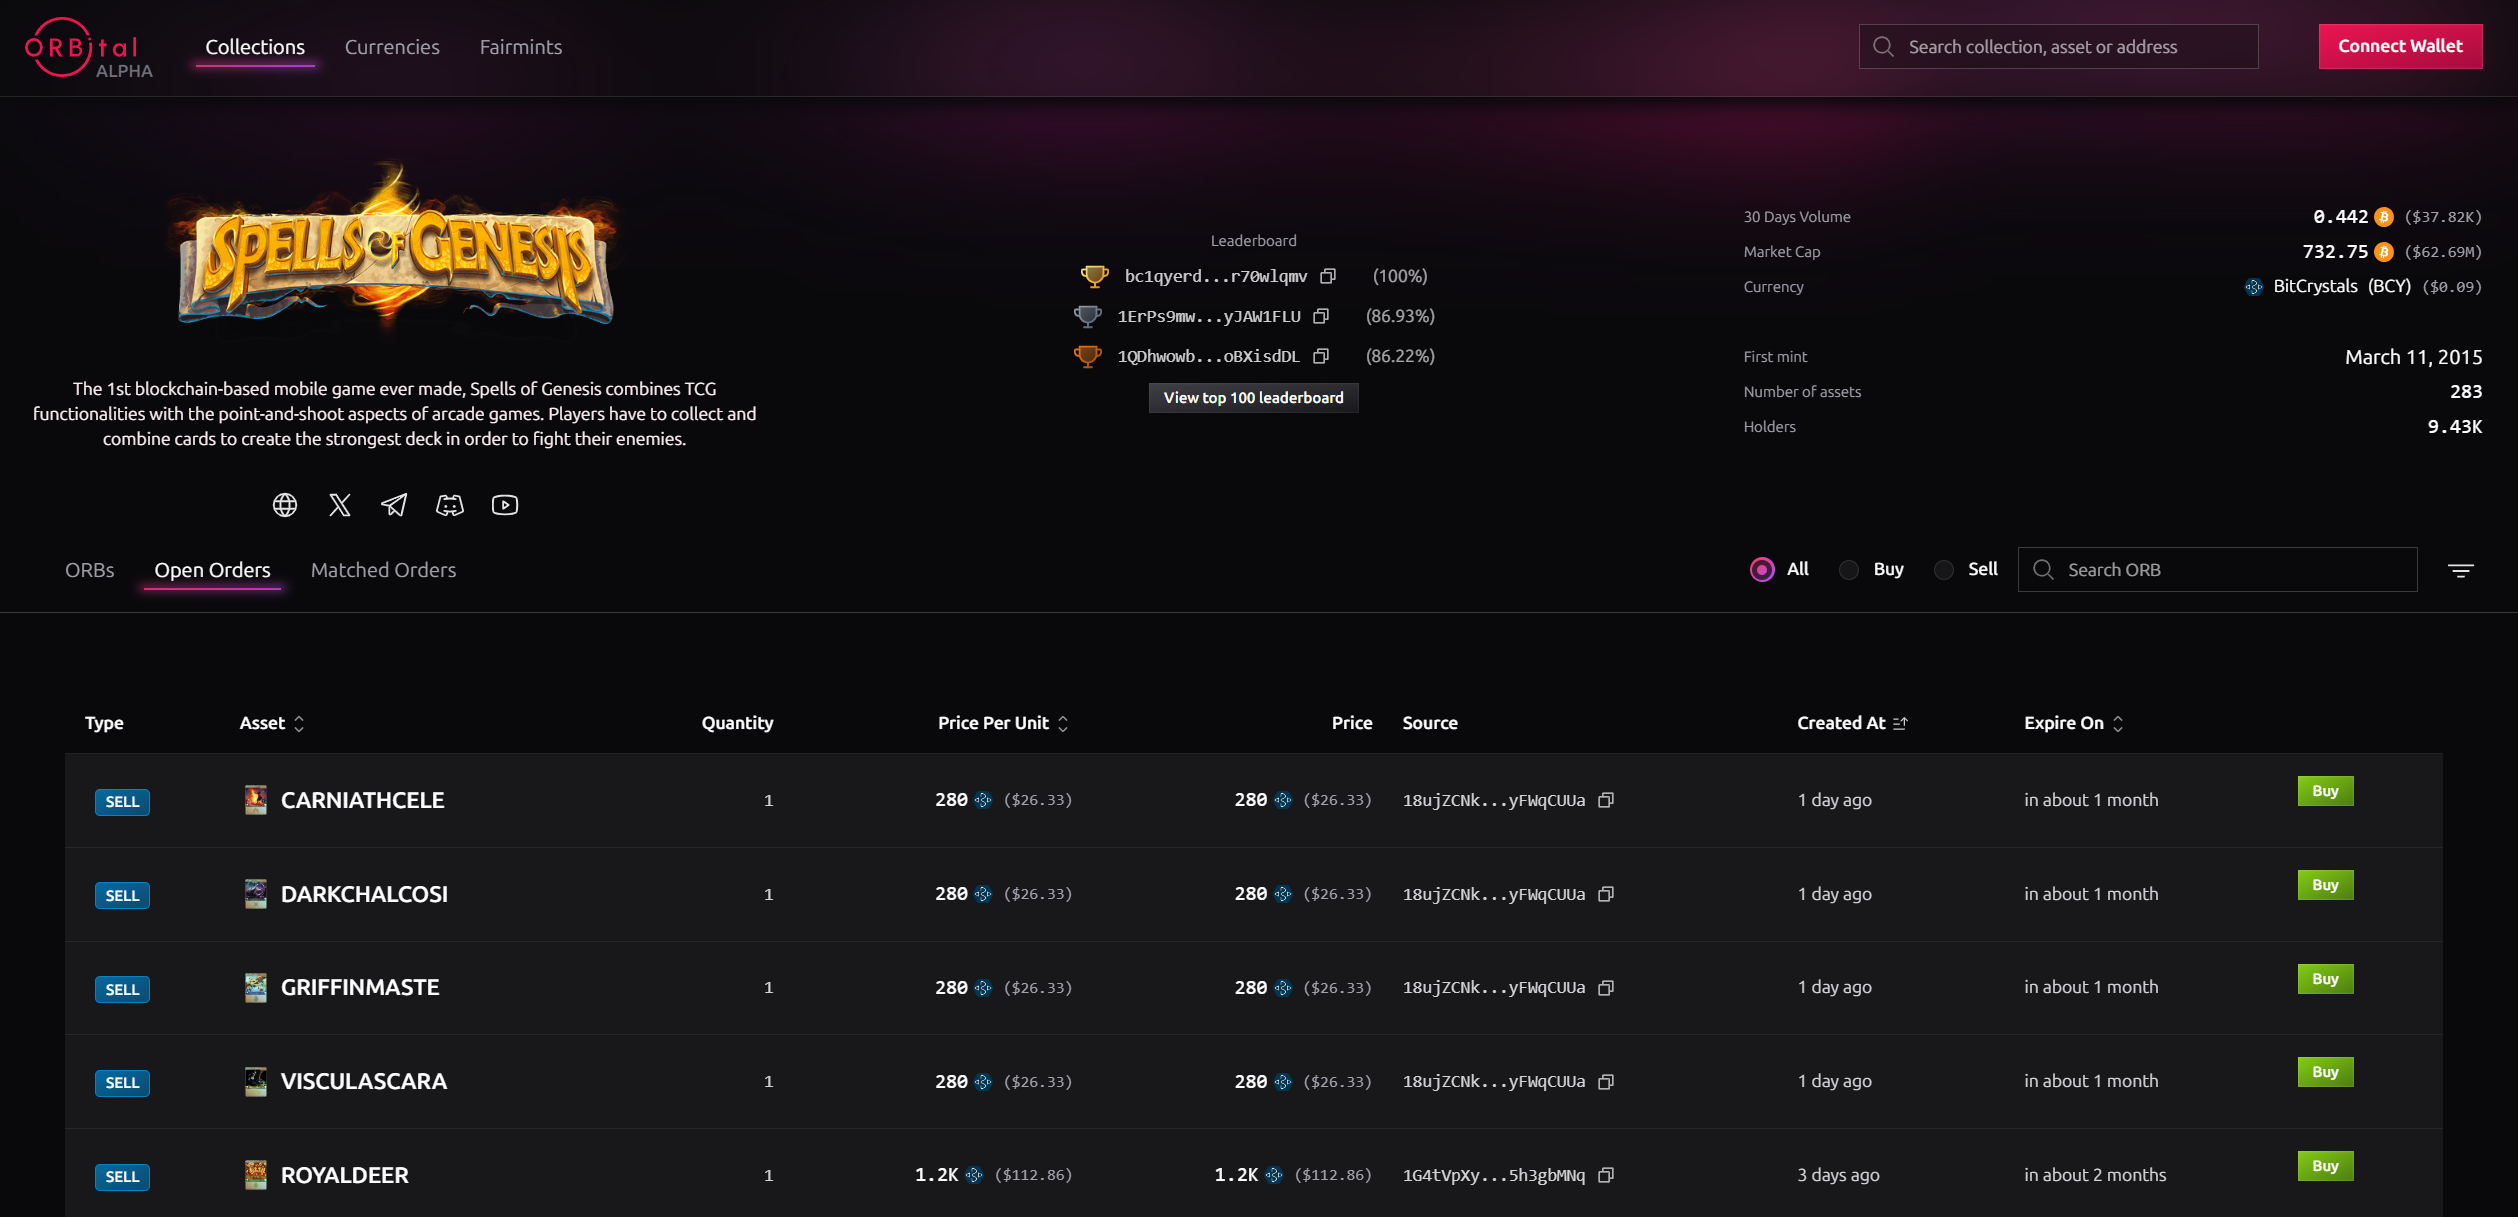Click the 1QDhwowb...oBXisdDL address text

pyautogui.click(x=1209, y=356)
